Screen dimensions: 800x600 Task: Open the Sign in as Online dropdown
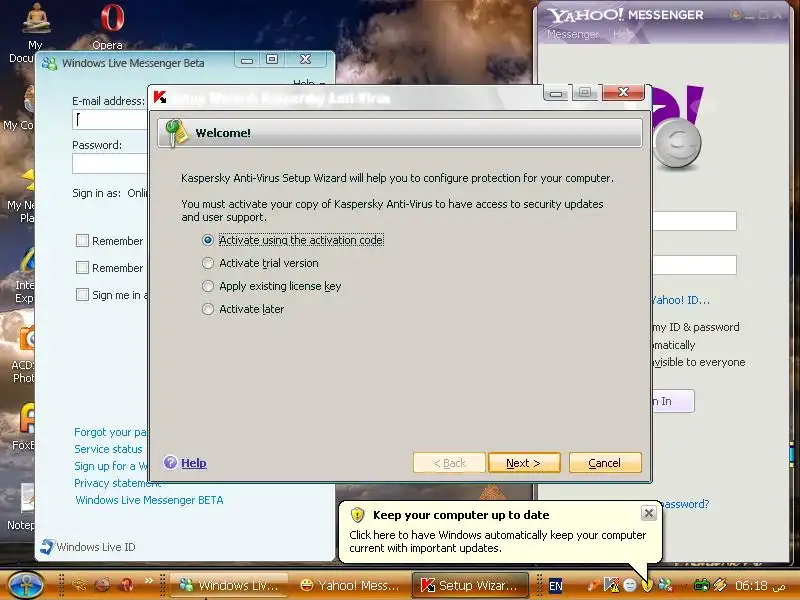click(x=137, y=193)
